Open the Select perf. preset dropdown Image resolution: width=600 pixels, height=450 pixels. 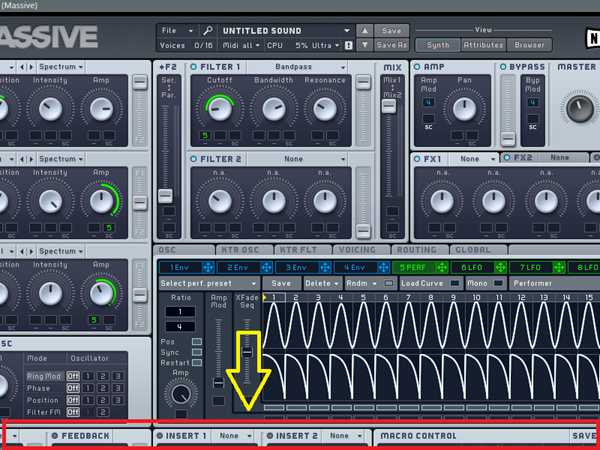pos(209,284)
